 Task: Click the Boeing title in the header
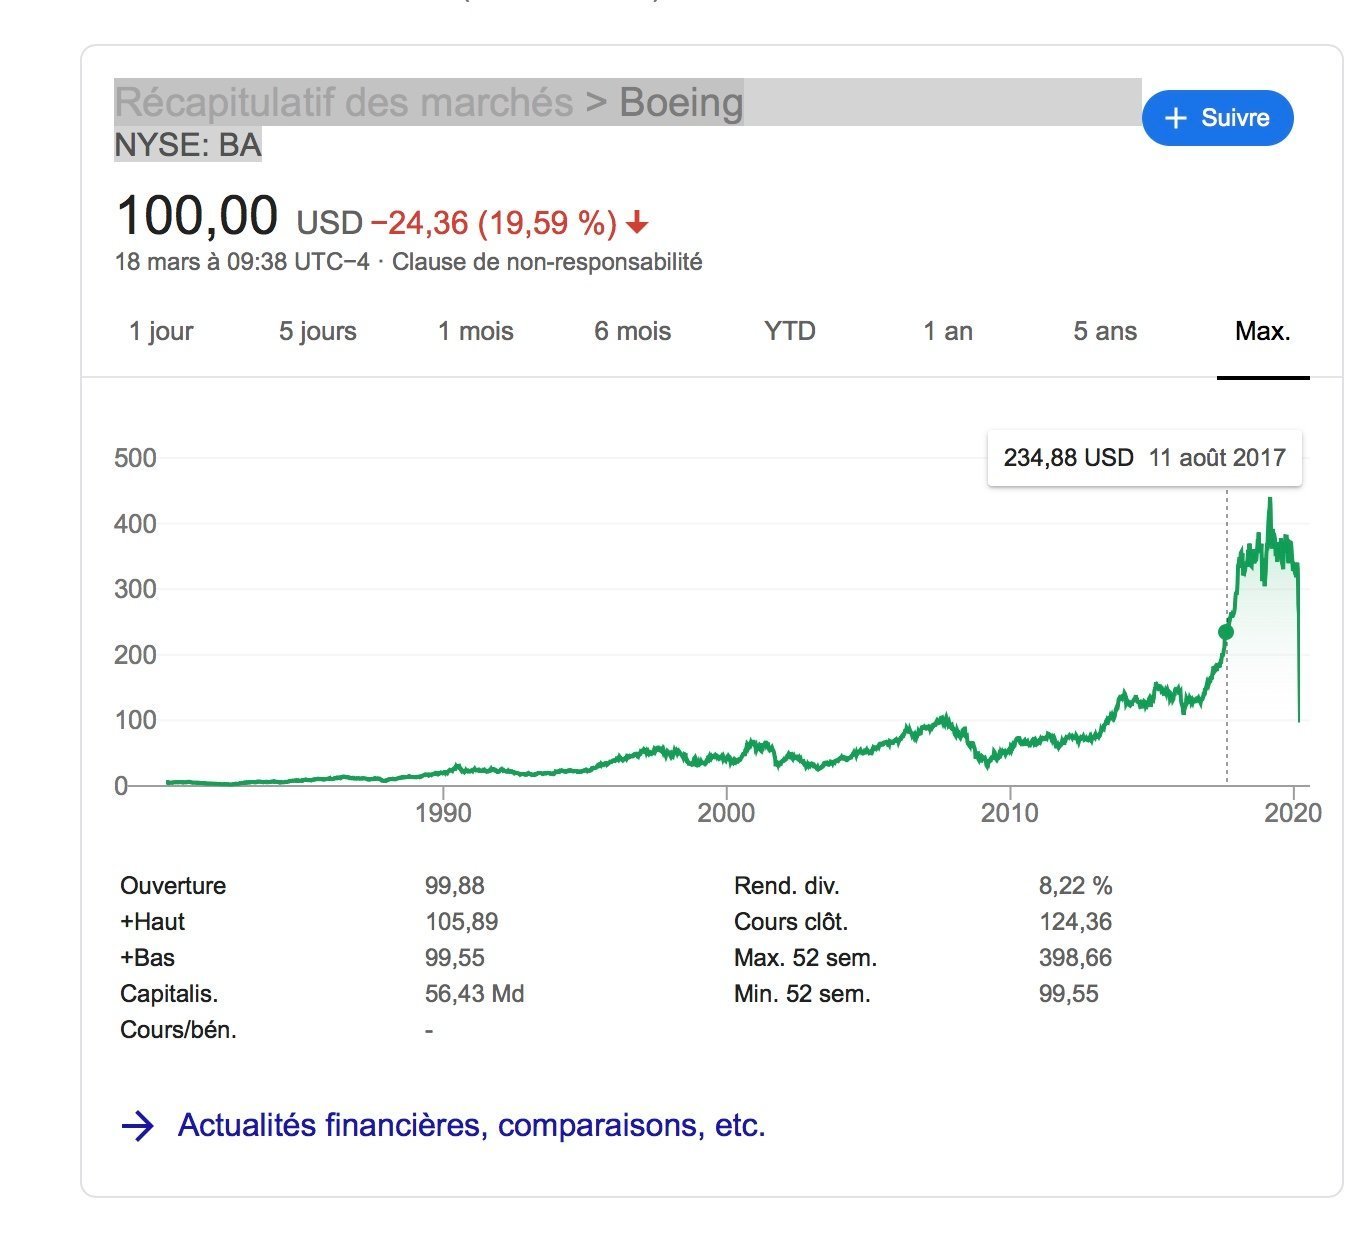click(681, 103)
